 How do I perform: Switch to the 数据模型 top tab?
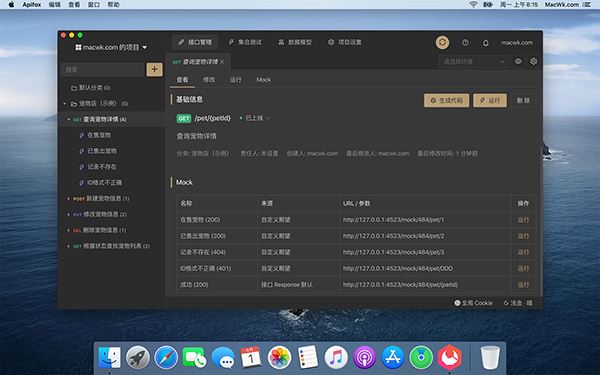pyautogui.click(x=295, y=42)
